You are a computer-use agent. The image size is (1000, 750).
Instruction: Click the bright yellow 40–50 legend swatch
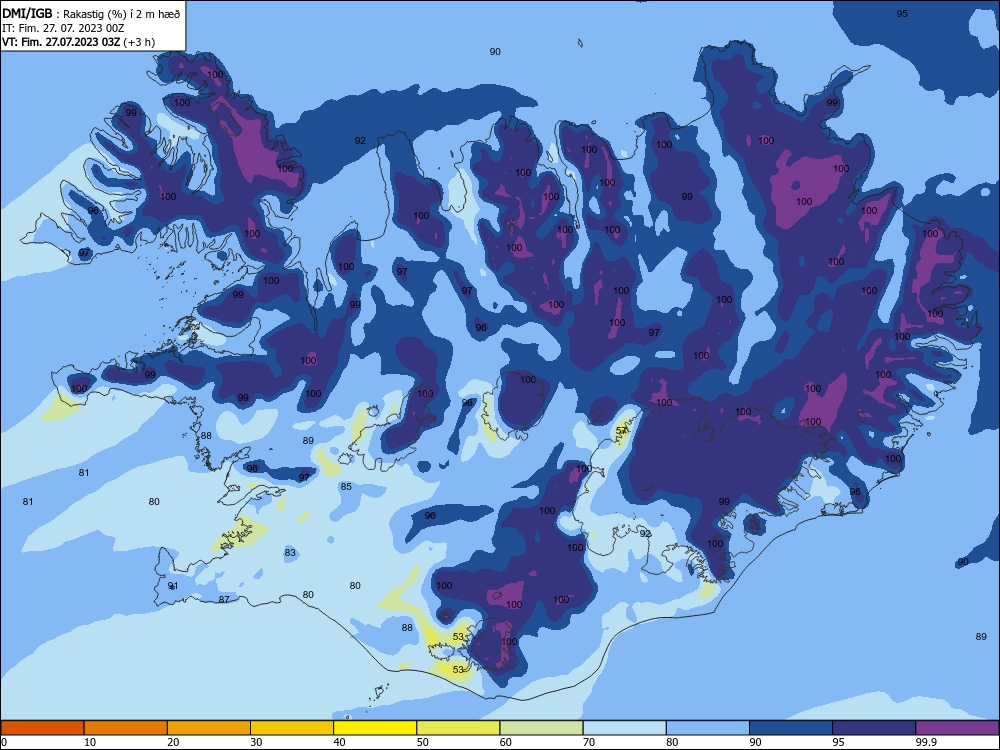375,728
